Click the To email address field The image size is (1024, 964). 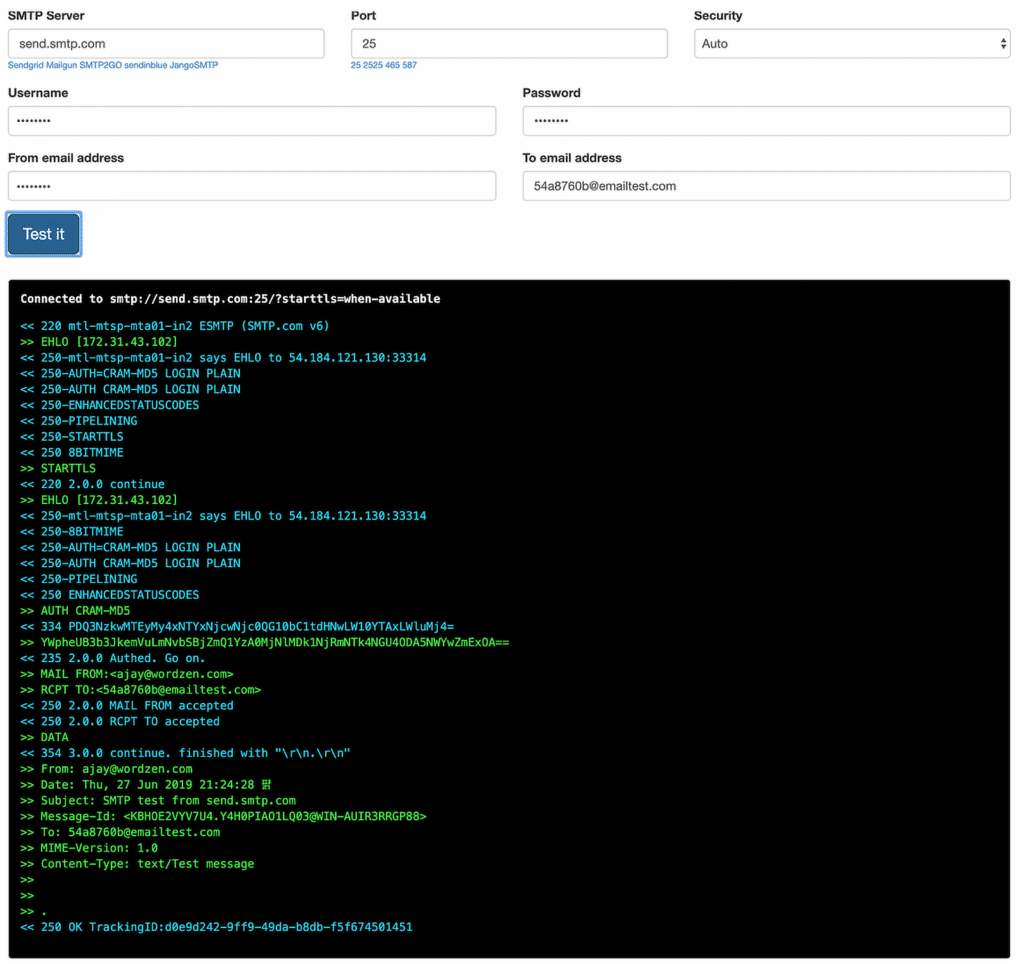766,185
